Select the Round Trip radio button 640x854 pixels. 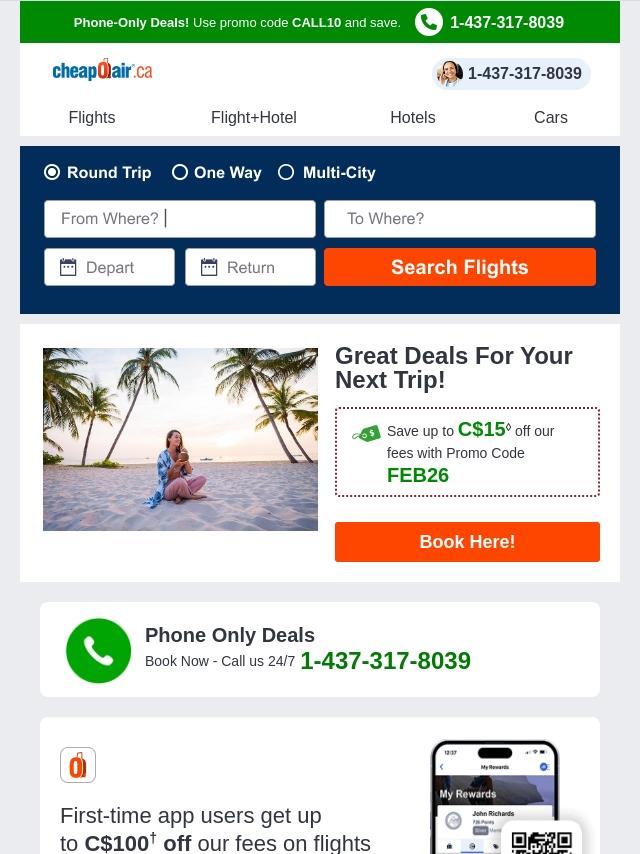[x=52, y=173]
